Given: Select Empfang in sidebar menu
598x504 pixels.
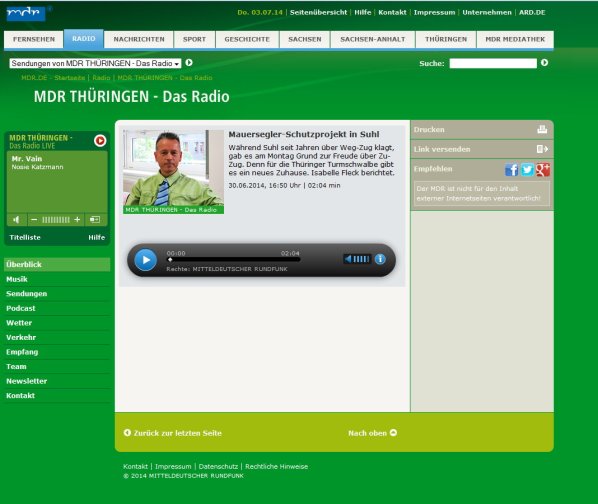Looking at the screenshot, I should [57, 352].
